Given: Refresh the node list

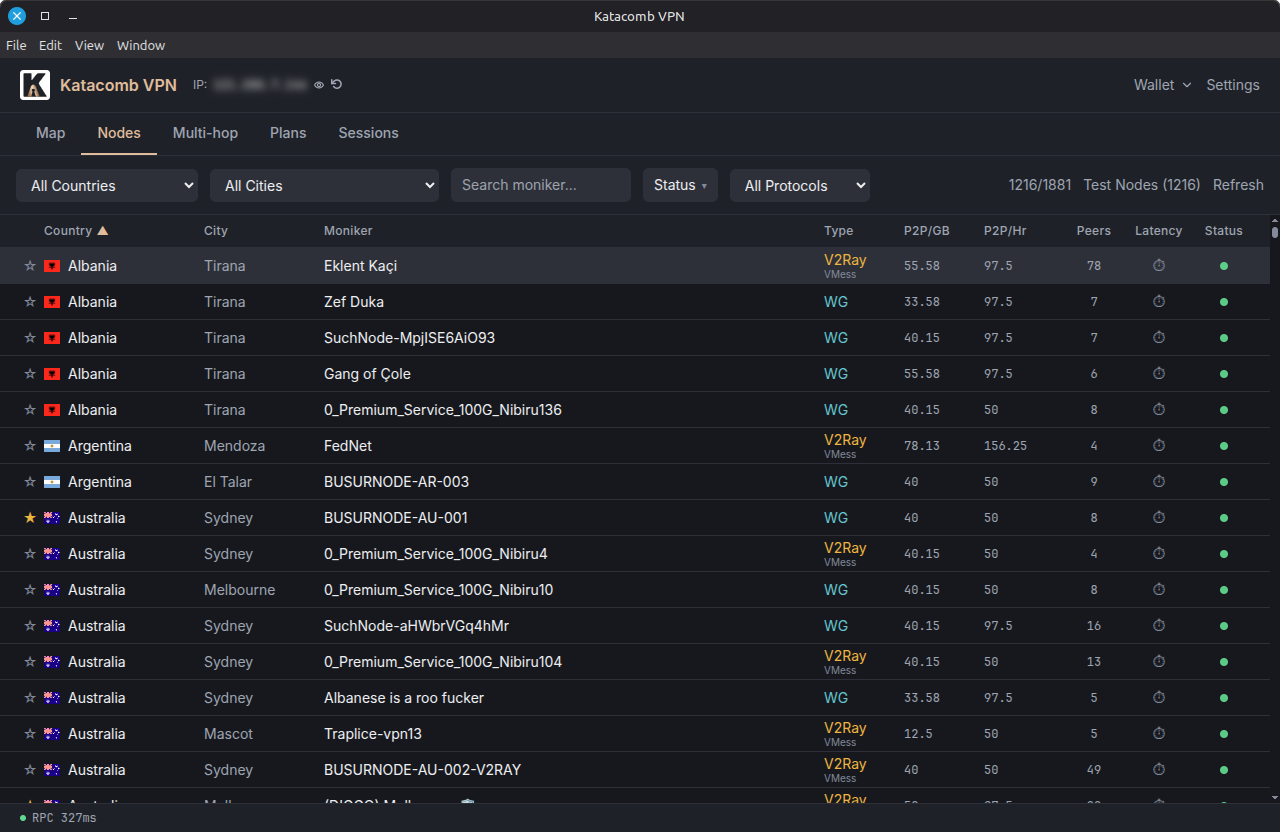Looking at the screenshot, I should [1238, 185].
